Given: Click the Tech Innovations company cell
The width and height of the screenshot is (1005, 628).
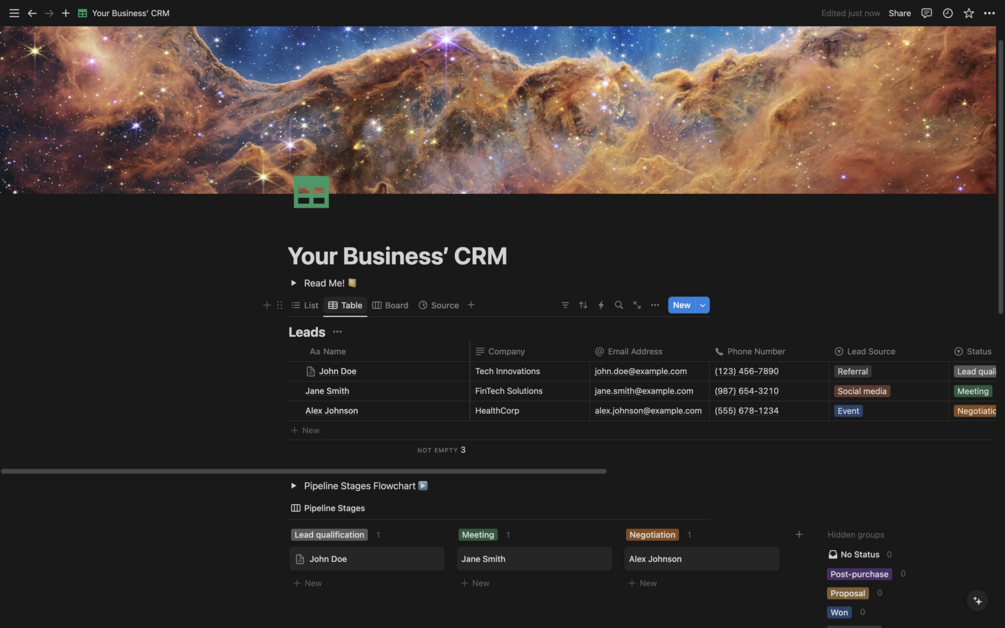Looking at the screenshot, I should [529, 371].
